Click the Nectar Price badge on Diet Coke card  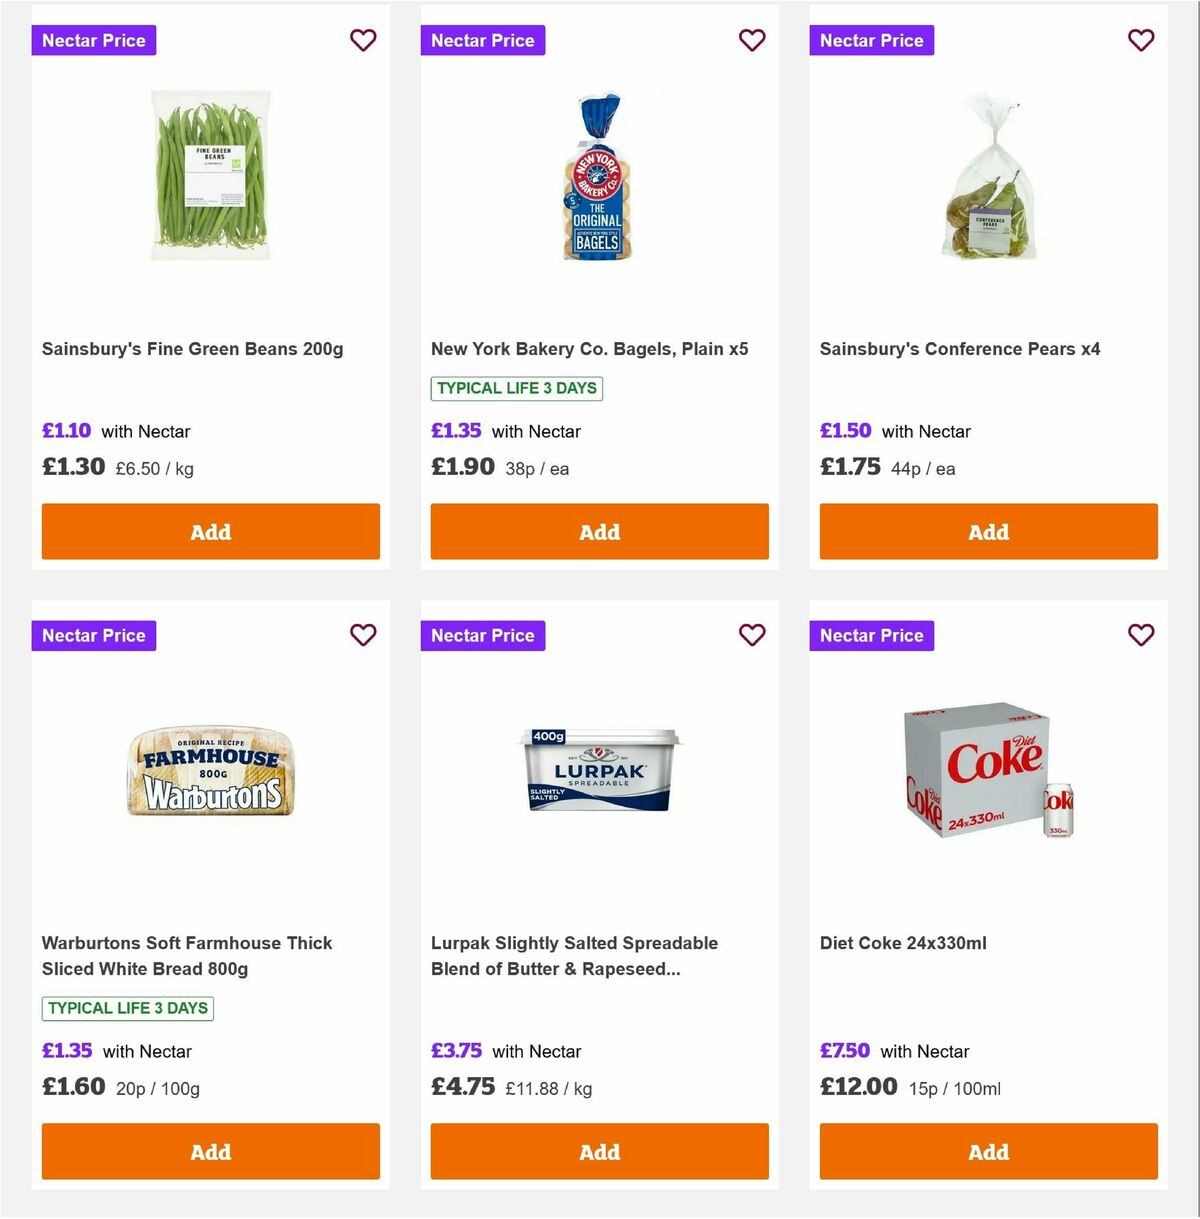(x=871, y=635)
